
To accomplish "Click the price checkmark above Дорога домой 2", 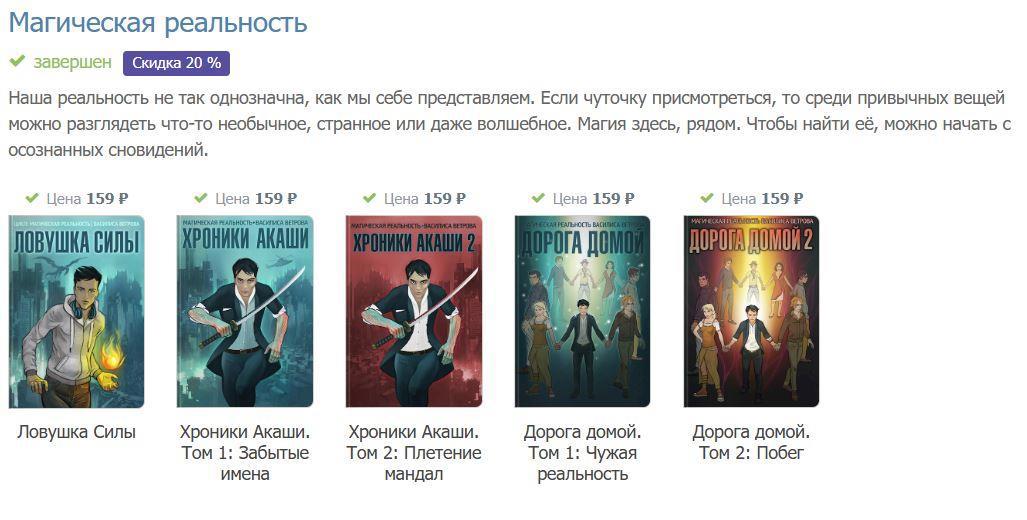I will pyautogui.click(x=707, y=198).
